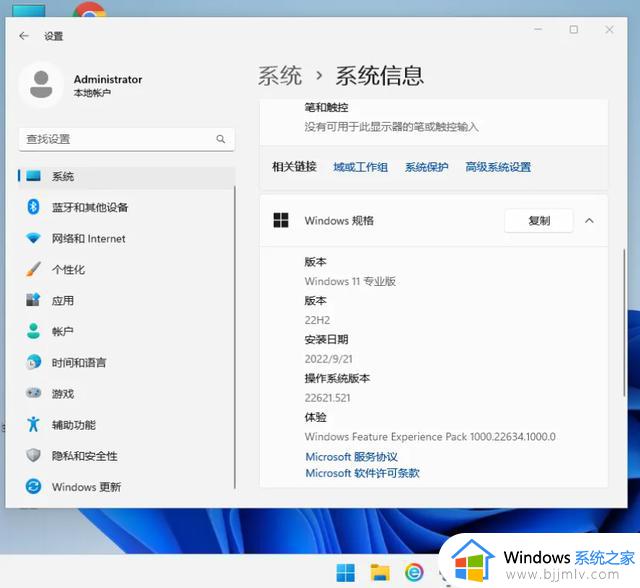Open 个性化 settings page
Image resolution: width=640 pixels, height=588 pixels.
coord(127,269)
